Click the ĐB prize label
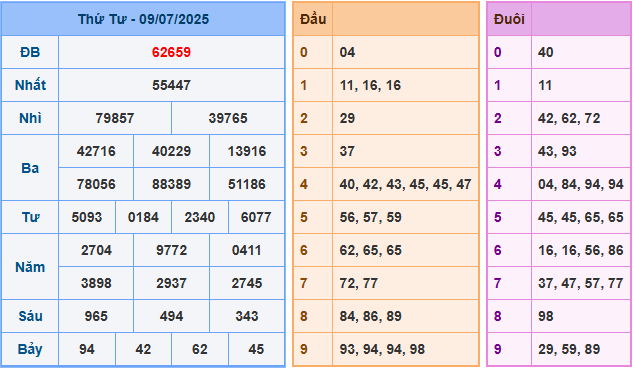Image resolution: width=633 pixels, height=368 pixels. click(30, 52)
